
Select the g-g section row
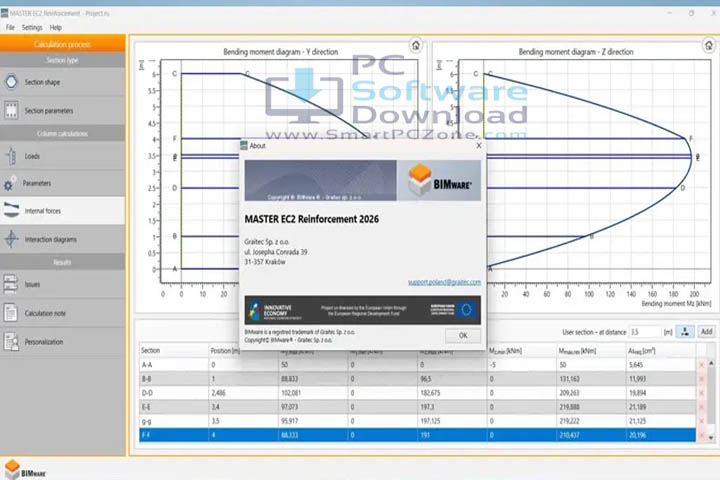pyautogui.click(x=417, y=421)
